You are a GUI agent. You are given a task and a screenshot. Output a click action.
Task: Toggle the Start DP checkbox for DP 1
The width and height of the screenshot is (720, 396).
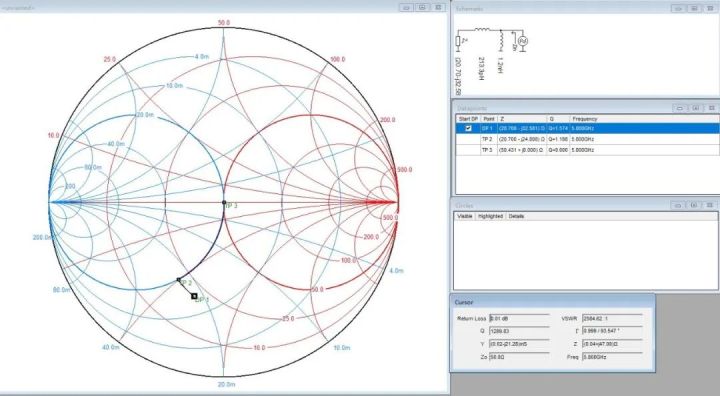click(x=468, y=129)
